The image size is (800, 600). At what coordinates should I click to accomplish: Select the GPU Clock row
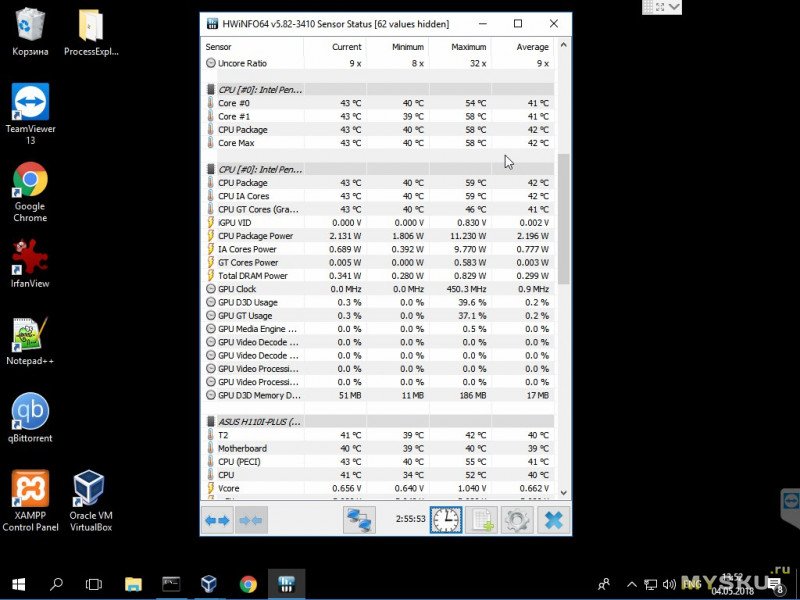tap(378, 289)
